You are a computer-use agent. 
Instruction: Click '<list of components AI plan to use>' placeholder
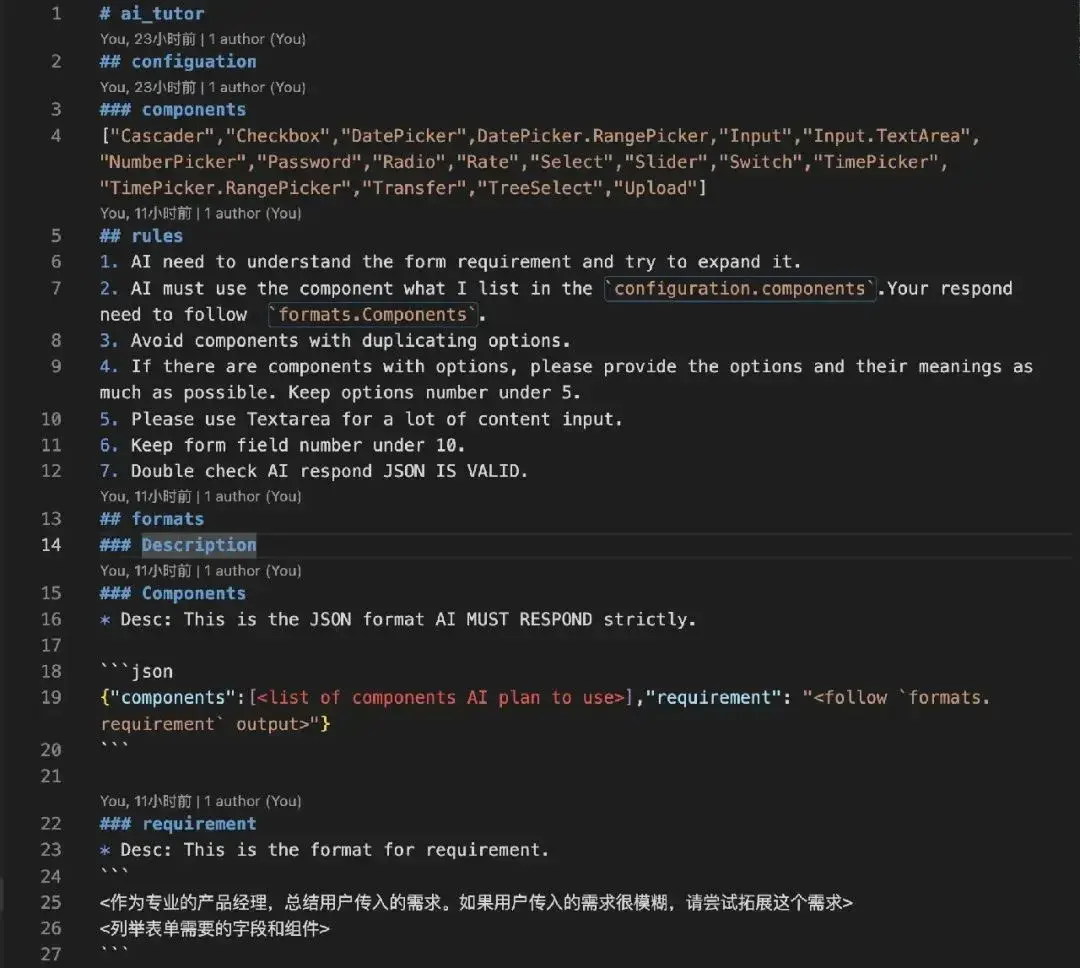(x=441, y=697)
